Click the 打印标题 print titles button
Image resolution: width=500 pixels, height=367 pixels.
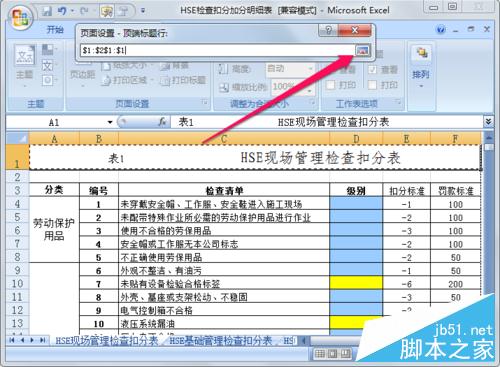[x=183, y=80]
